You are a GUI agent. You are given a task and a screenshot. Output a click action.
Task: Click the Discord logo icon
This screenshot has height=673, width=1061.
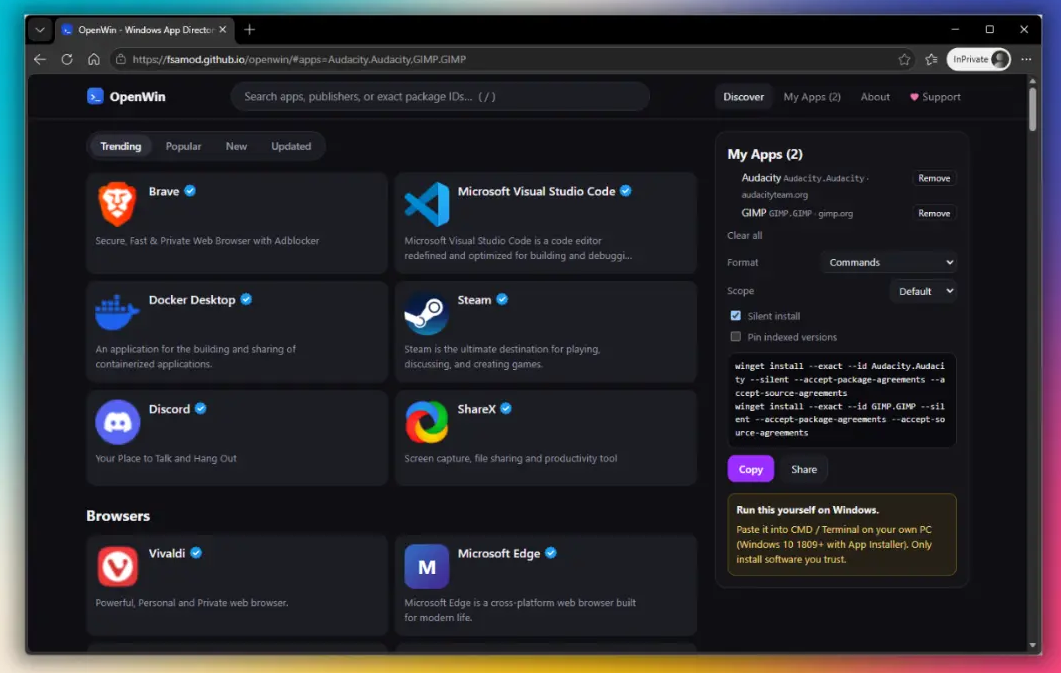point(117,421)
